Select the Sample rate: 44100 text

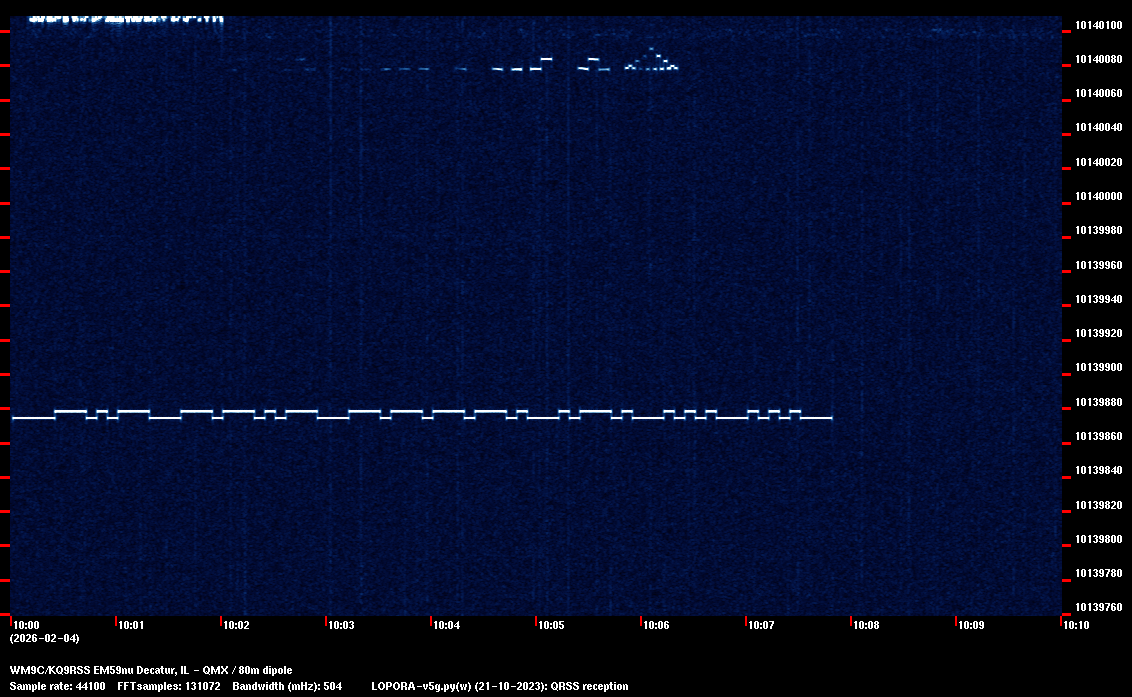click(57, 686)
